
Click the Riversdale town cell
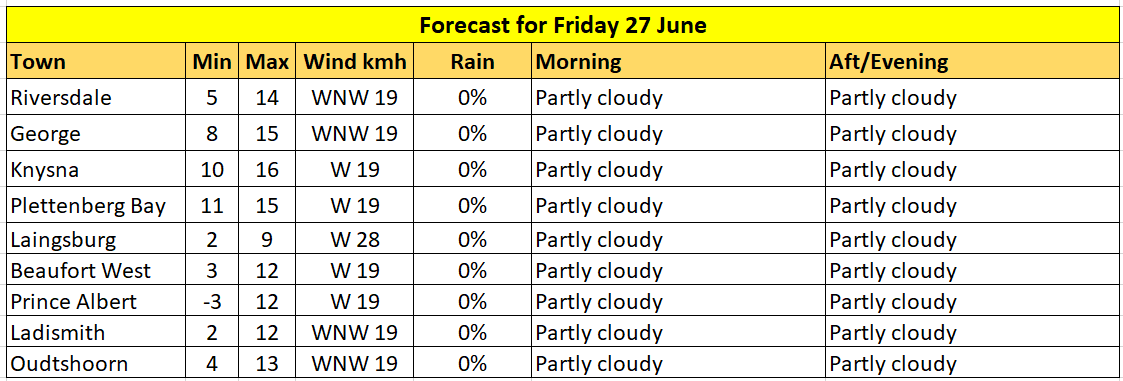(x=97, y=98)
